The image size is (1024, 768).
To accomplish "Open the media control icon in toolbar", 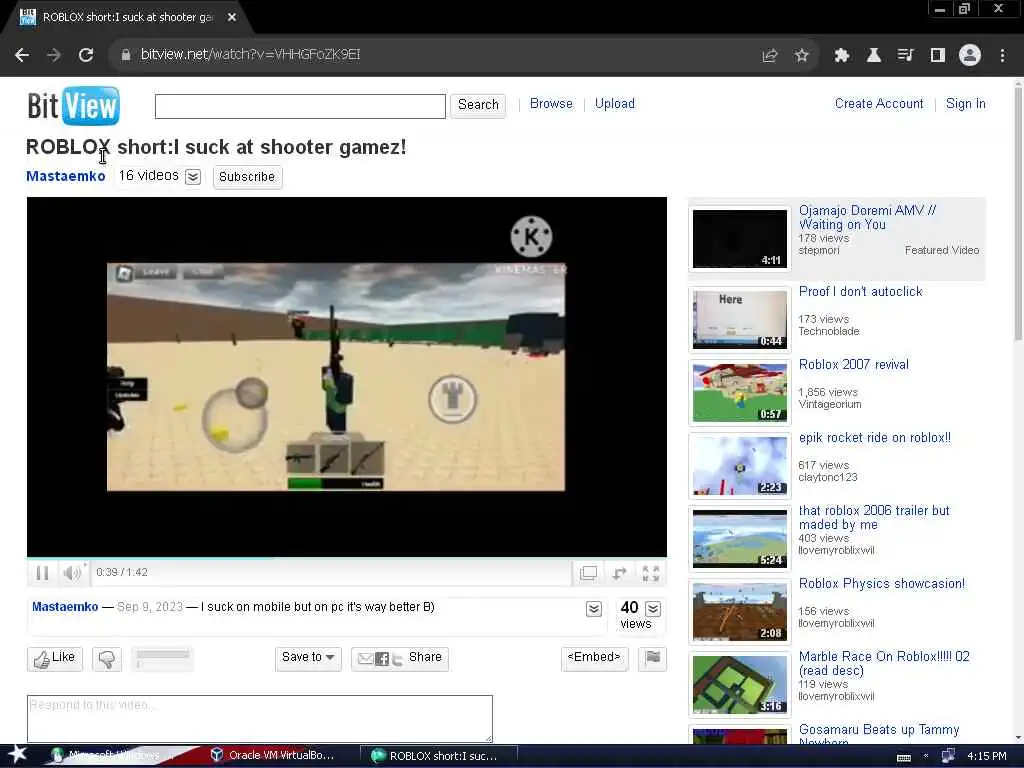I will [905, 56].
